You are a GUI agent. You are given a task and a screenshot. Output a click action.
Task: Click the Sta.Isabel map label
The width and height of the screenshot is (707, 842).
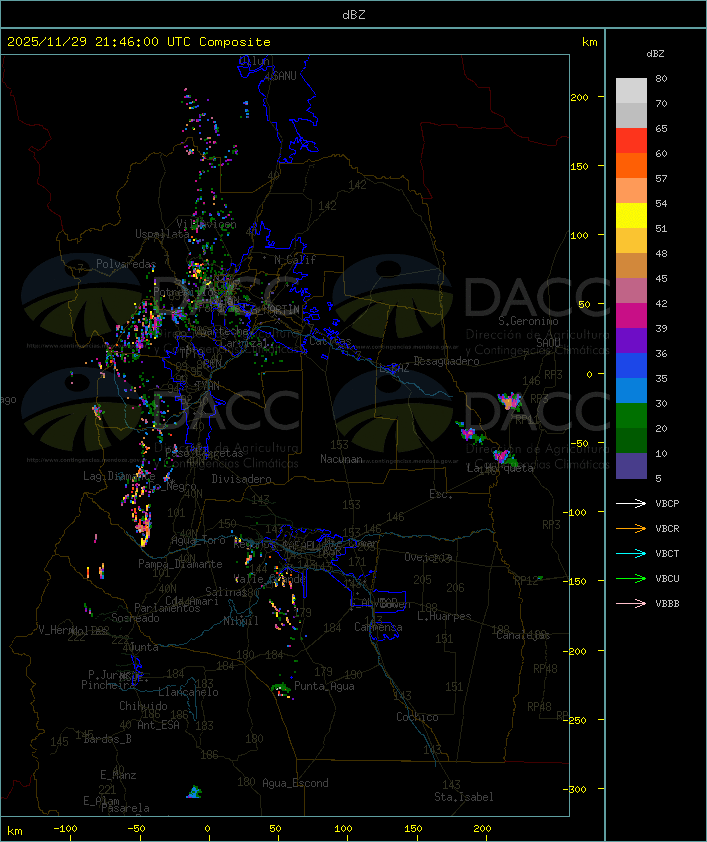click(464, 797)
